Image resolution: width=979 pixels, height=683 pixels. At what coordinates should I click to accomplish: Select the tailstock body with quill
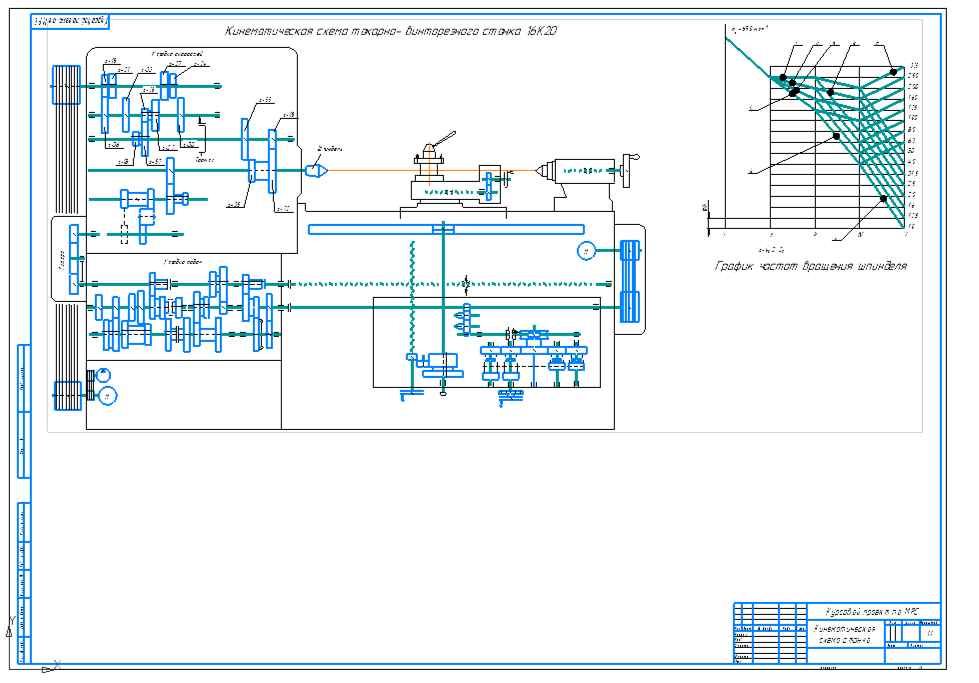point(575,171)
